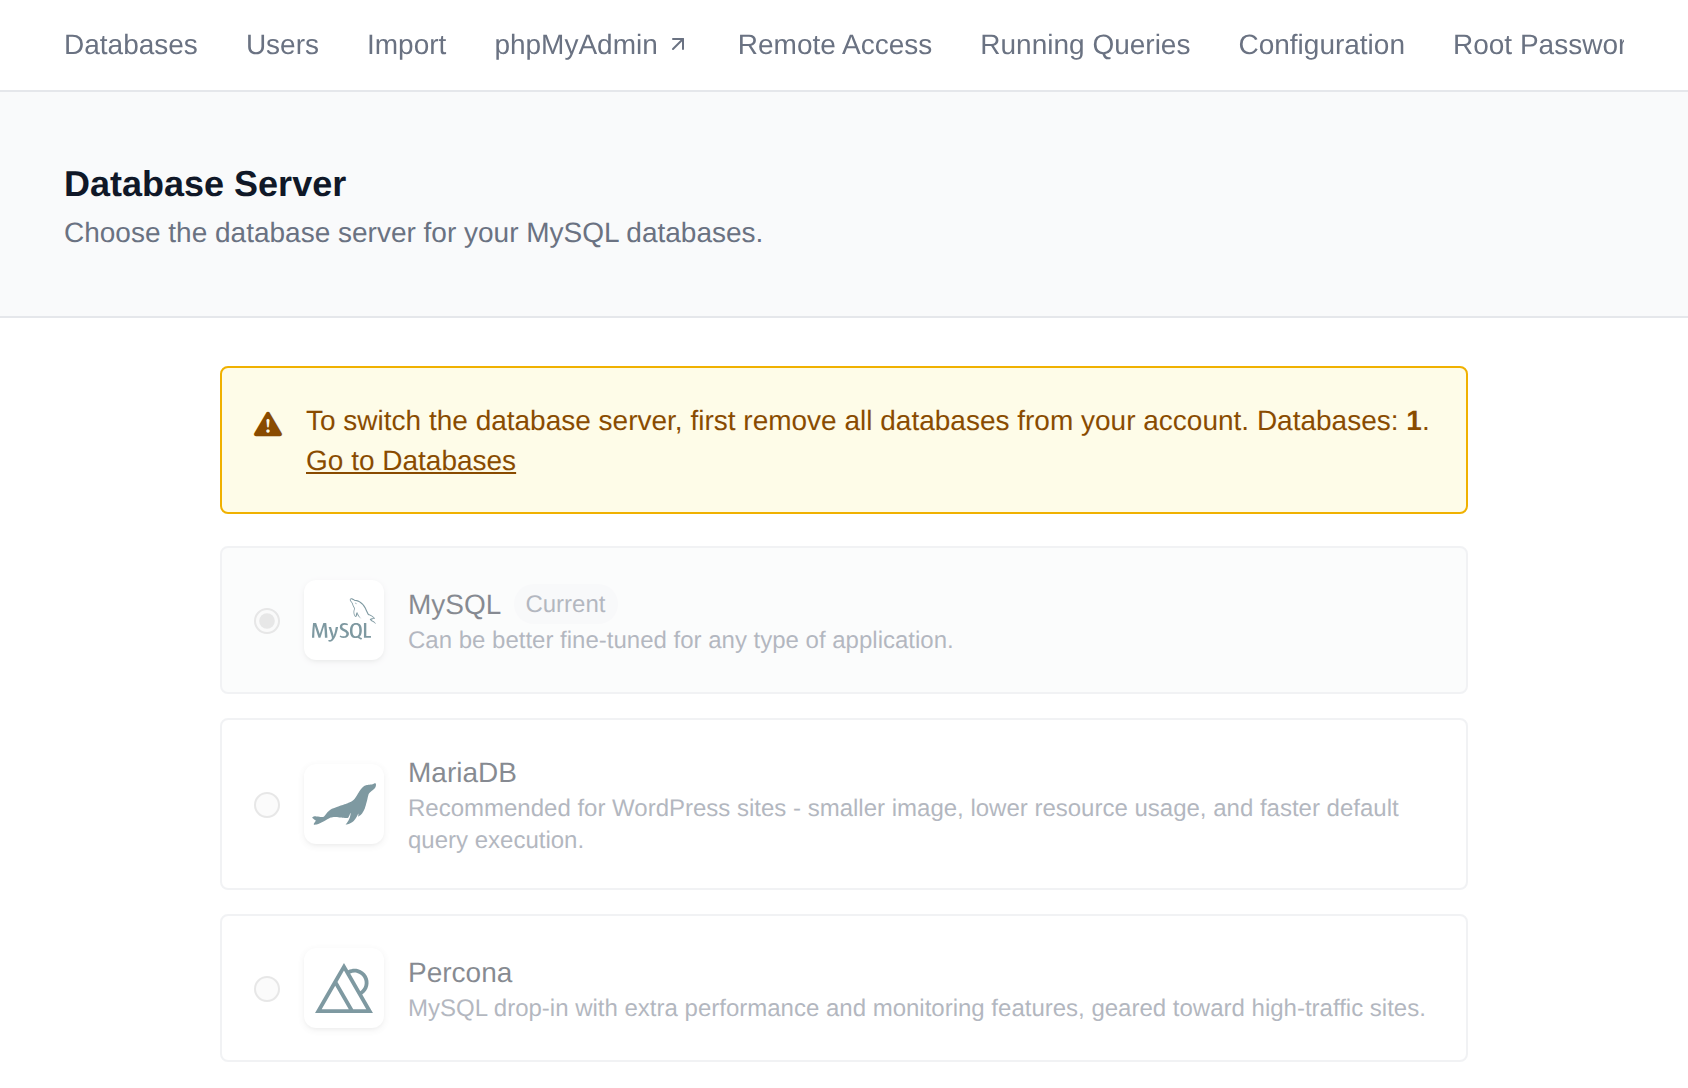Open Running Queries tab
This screenshot has width=1688, height=1088.
tap(1085, 45)
